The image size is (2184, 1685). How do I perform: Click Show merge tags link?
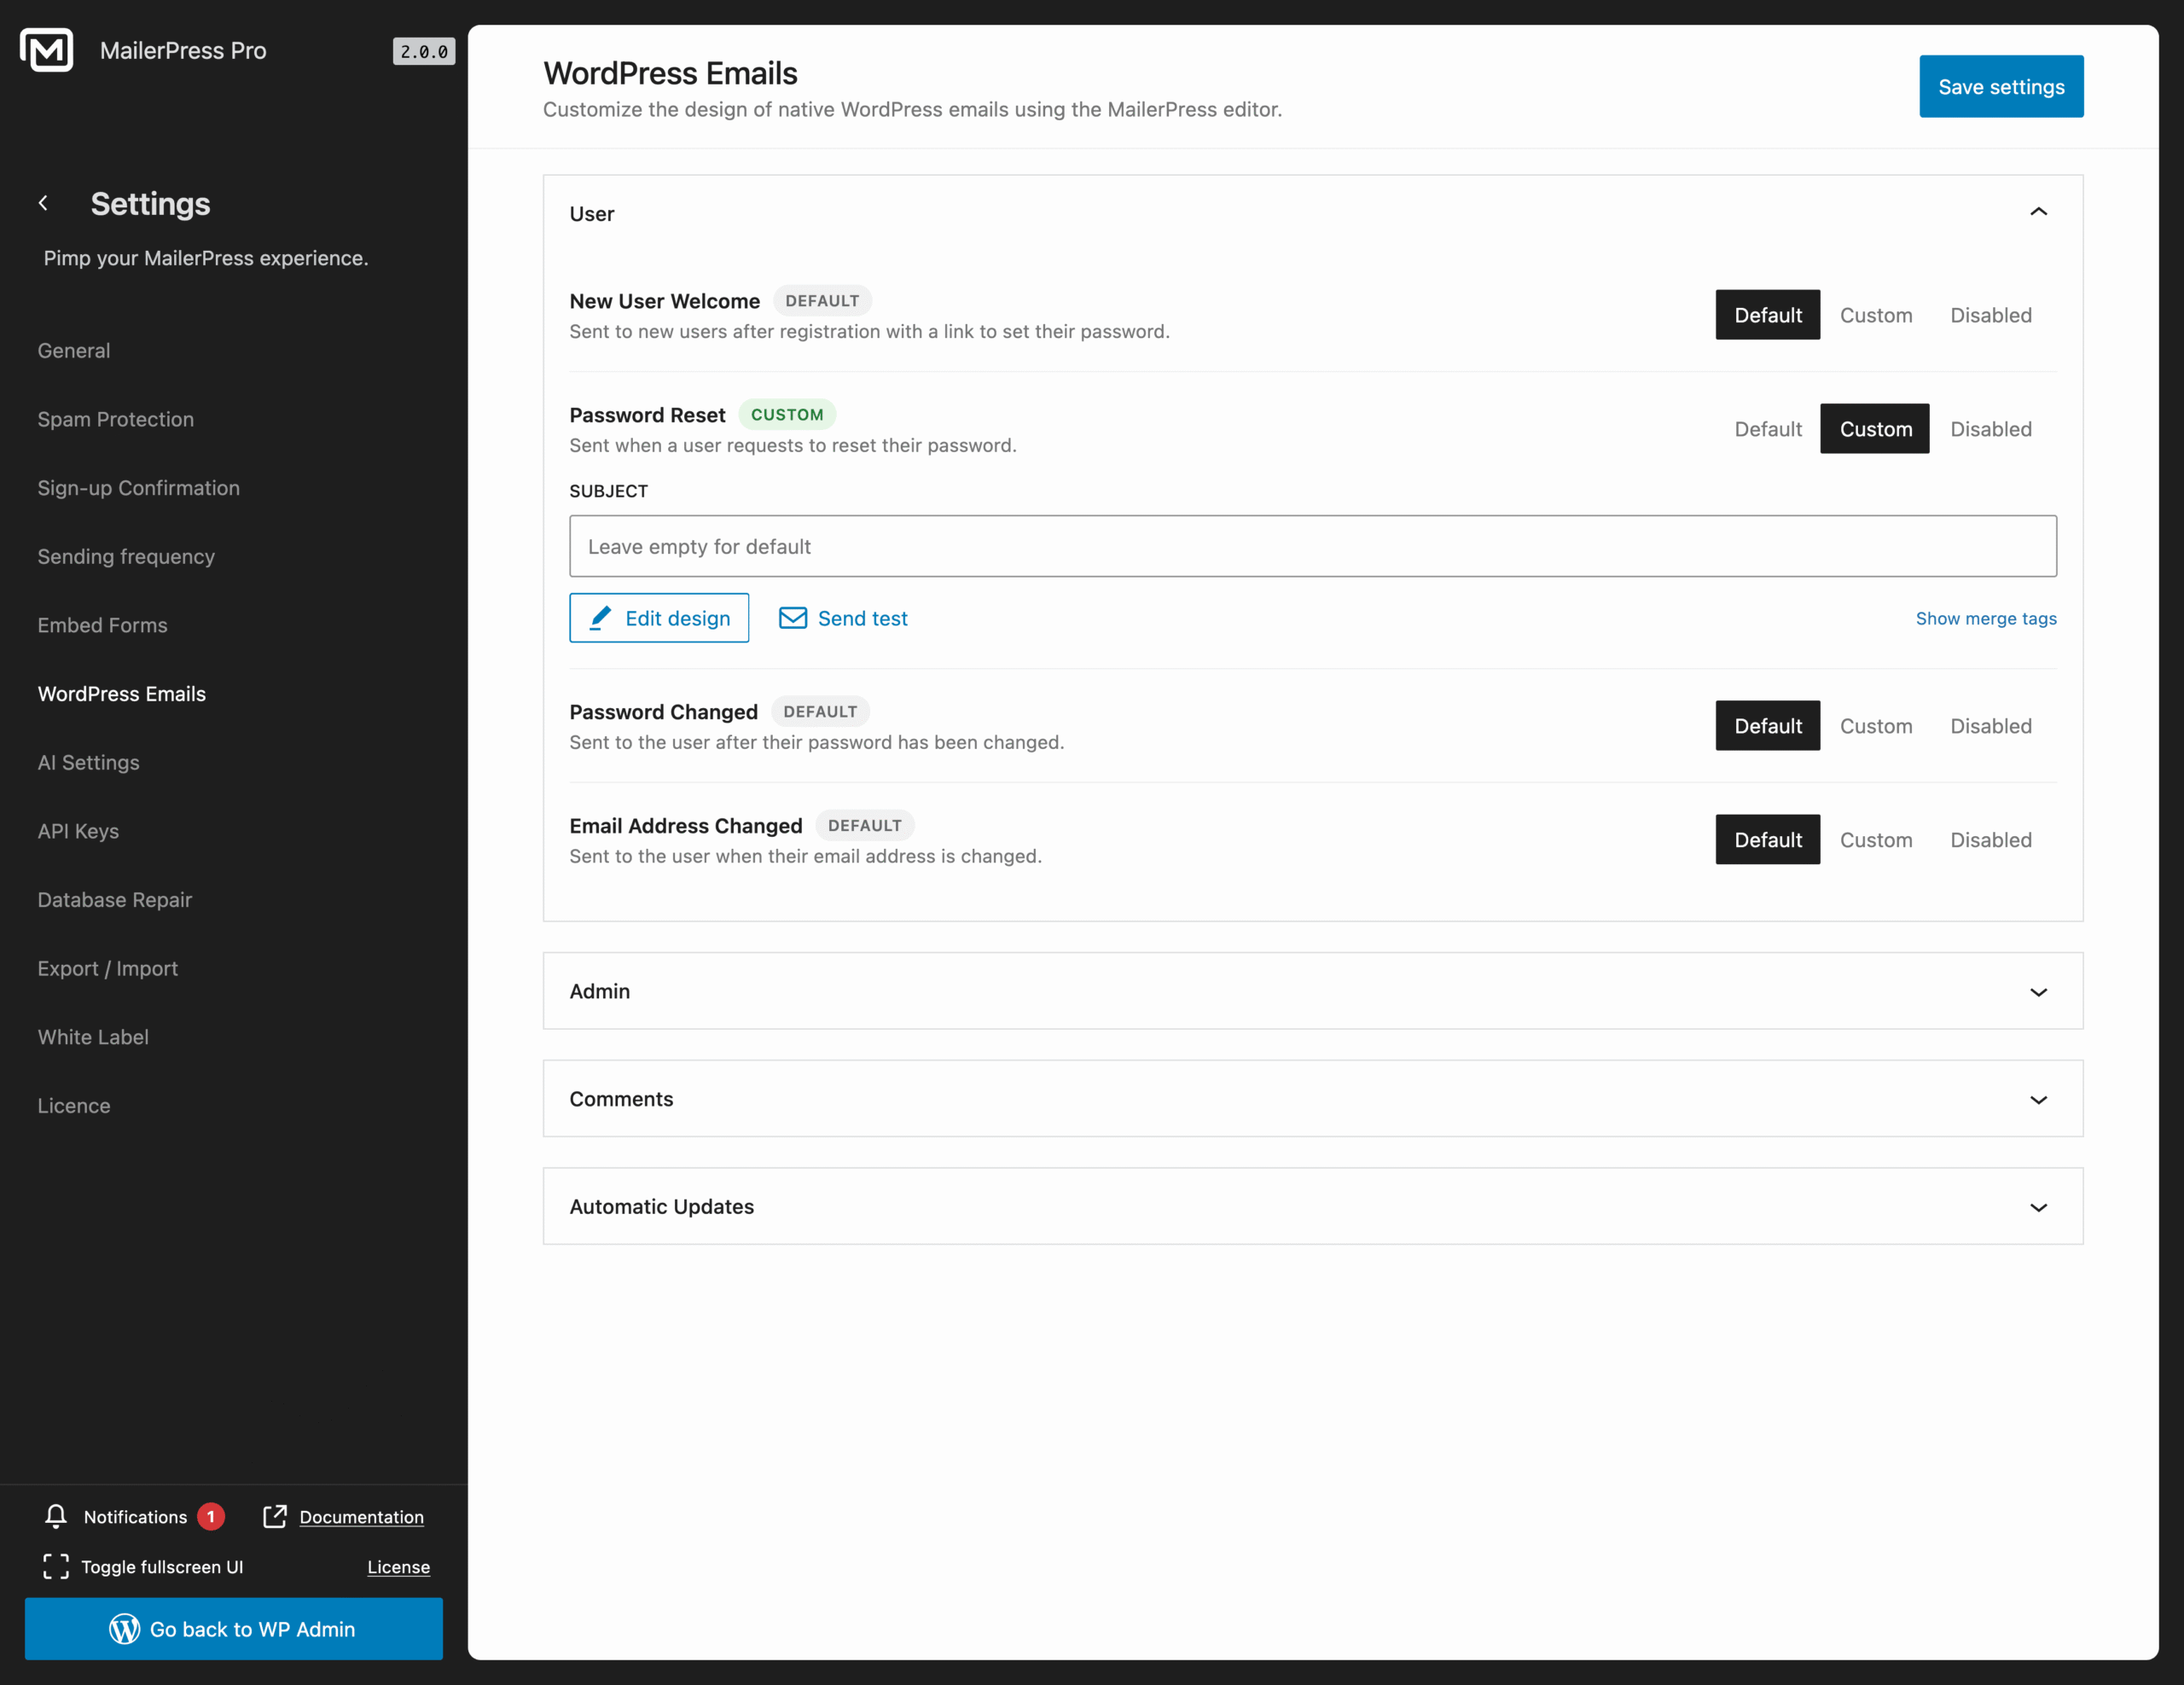[1986, 618]
